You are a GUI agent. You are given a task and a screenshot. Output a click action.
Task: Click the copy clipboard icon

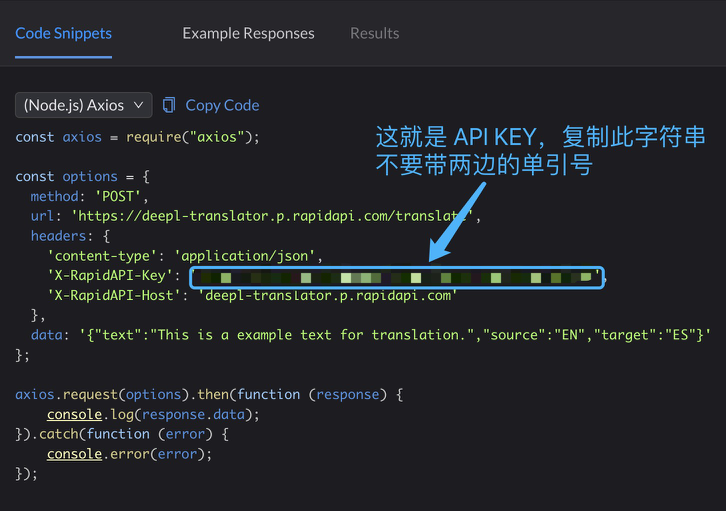169,105
